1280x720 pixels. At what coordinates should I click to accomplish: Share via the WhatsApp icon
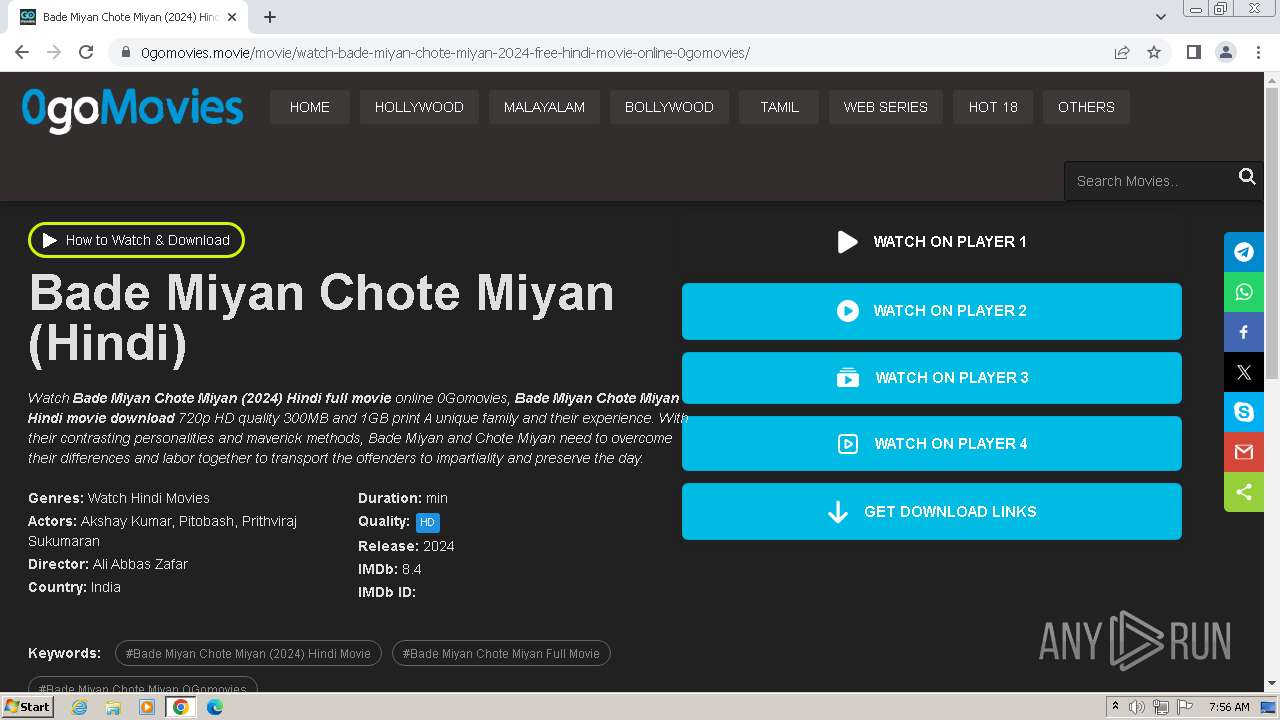click(x=1244, y=292)
